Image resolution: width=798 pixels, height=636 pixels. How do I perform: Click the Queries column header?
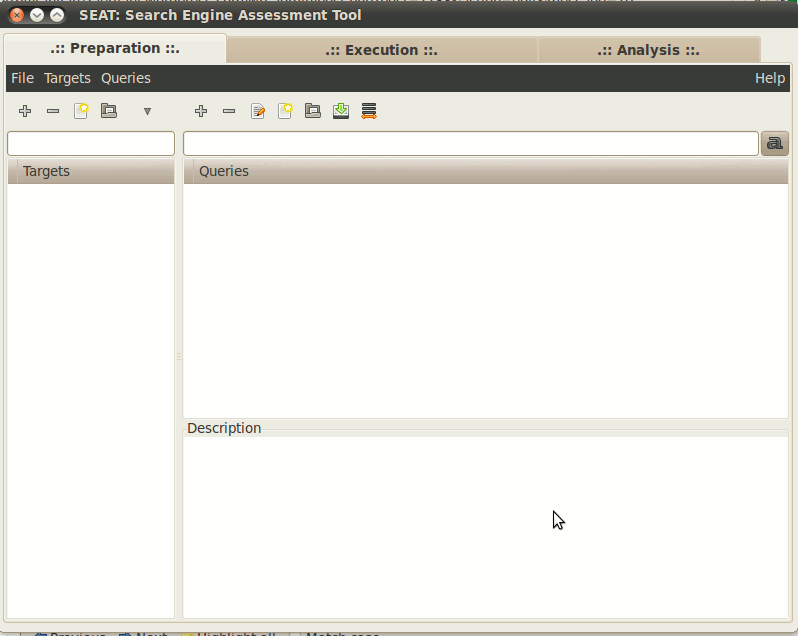click(x=486, y=171)
